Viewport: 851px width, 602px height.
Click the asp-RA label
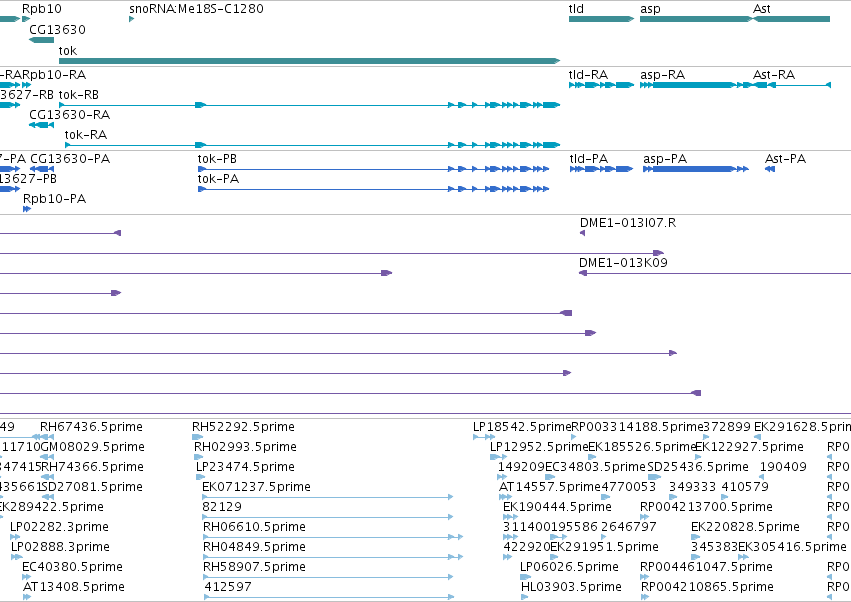(663, 74)
